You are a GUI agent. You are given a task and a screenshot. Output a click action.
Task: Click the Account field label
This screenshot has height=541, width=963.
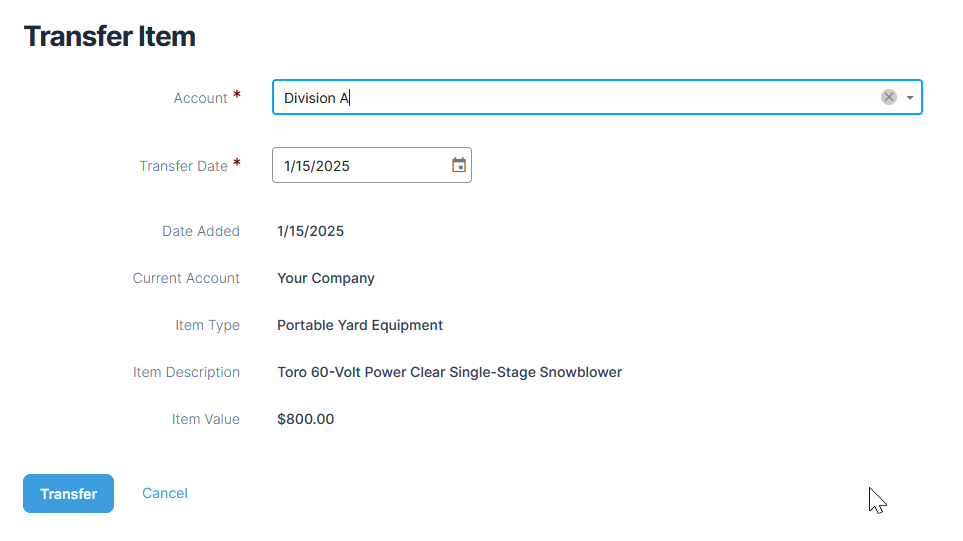point(200,98)
